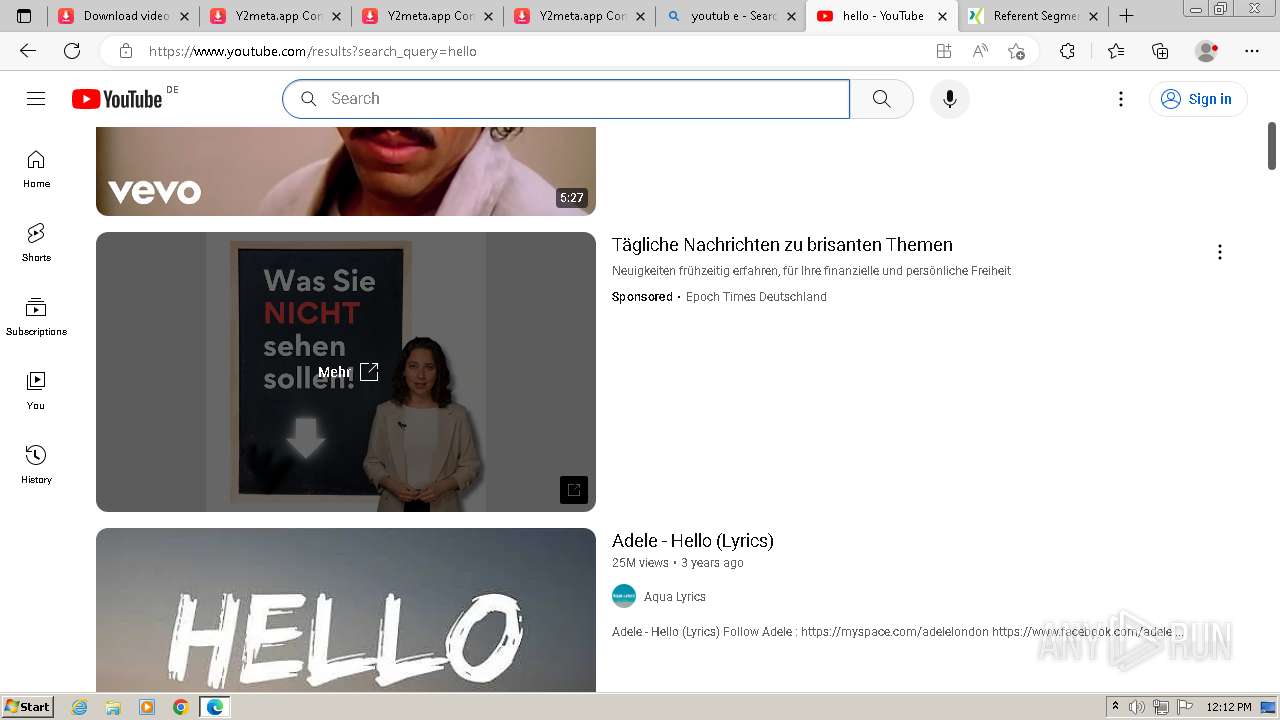Screen dimensions: 1280x720
Task: Open the Epoch Times ad thumbnail
Action: click(x=346, y=372)
